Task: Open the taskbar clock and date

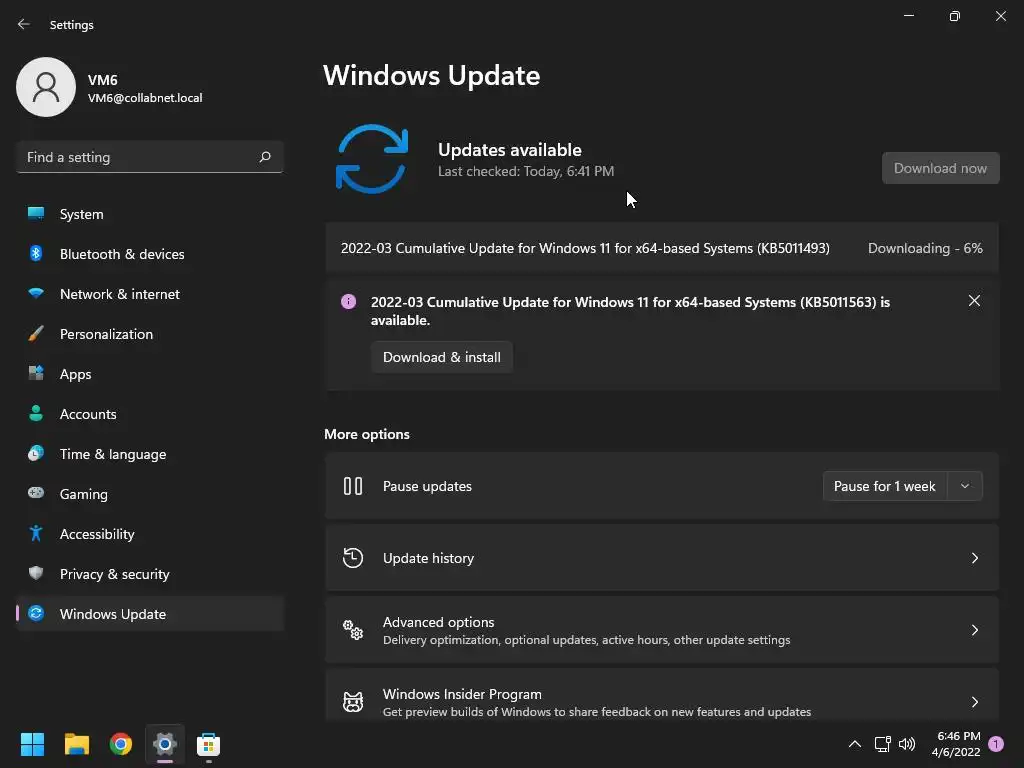Action: tap(956, 744)
